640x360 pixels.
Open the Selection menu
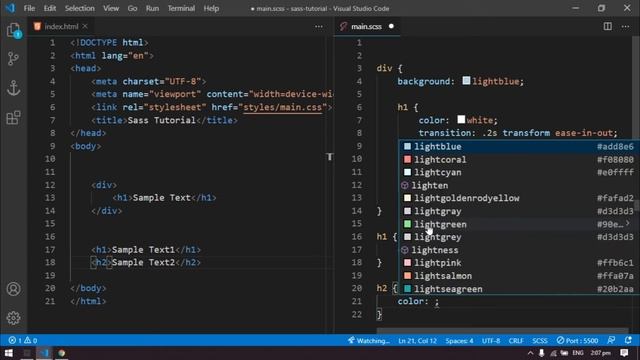click(x=80, y=8)
